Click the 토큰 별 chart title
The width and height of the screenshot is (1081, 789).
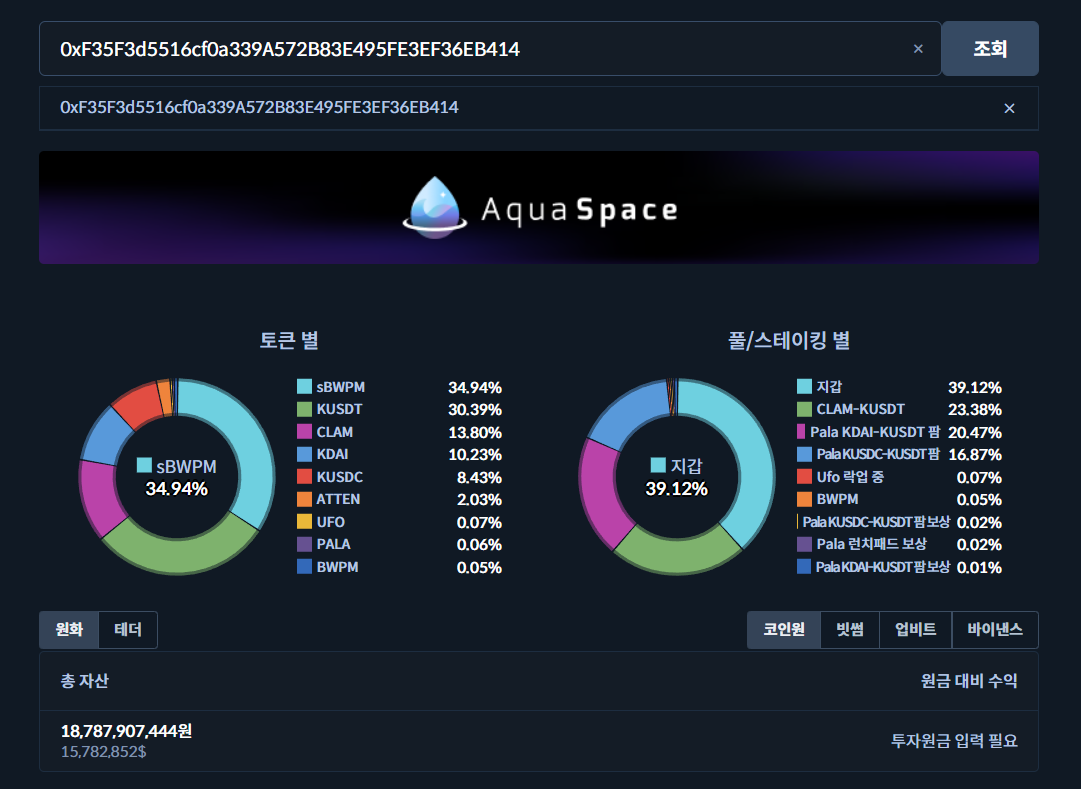coord(289,340)
